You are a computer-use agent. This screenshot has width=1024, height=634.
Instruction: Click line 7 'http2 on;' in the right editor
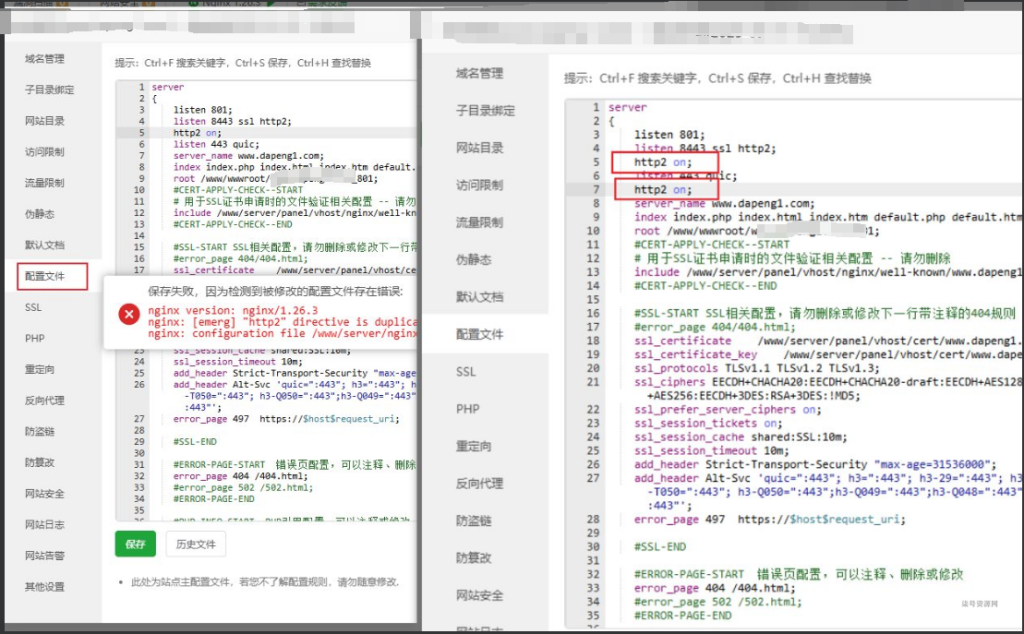(663, 189)
